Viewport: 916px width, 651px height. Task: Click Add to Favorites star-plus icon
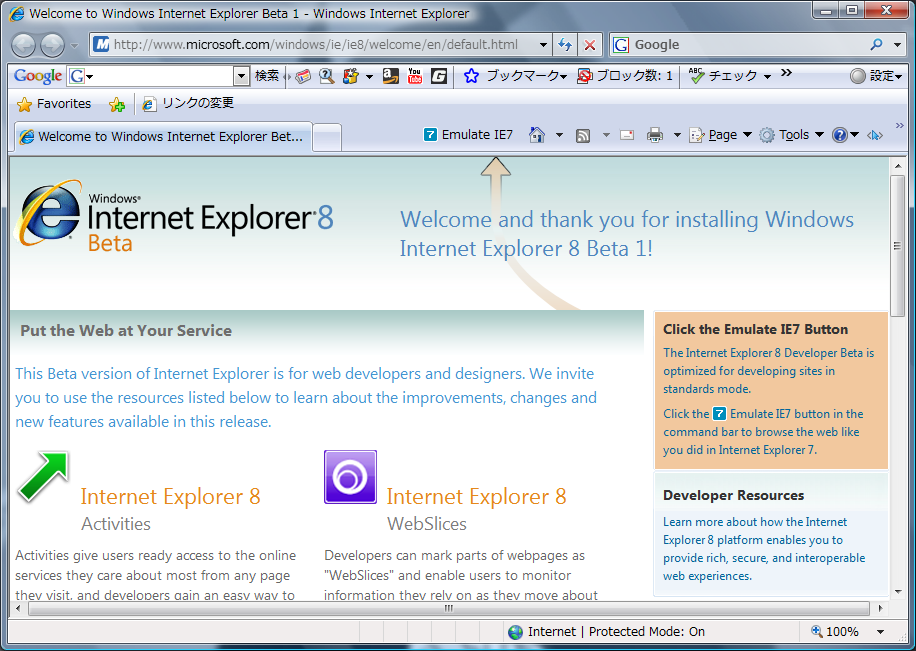[x=117, y=105]
